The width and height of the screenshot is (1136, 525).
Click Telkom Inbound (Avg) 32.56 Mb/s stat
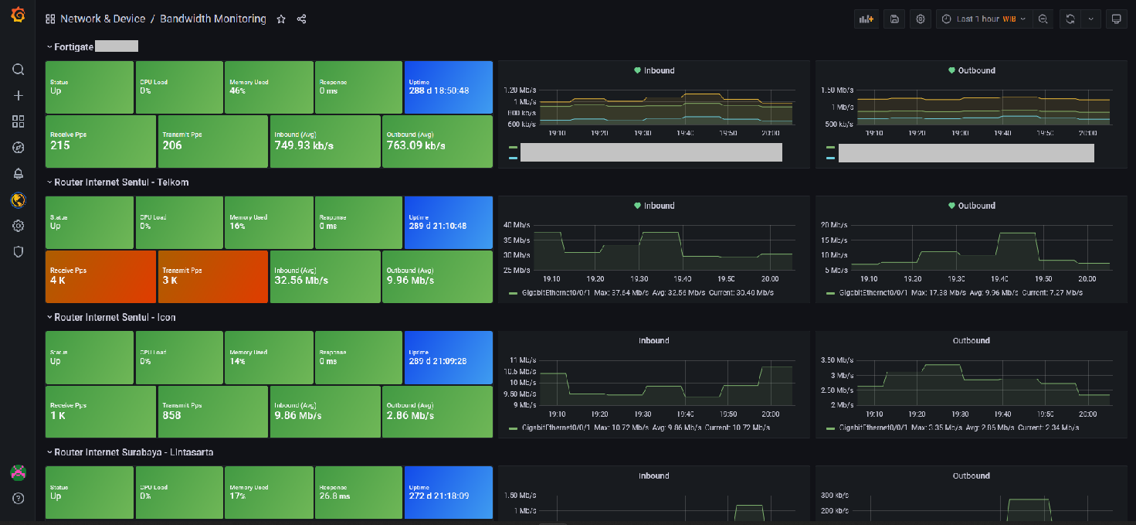pyautogui.click(x=325, y=277)
